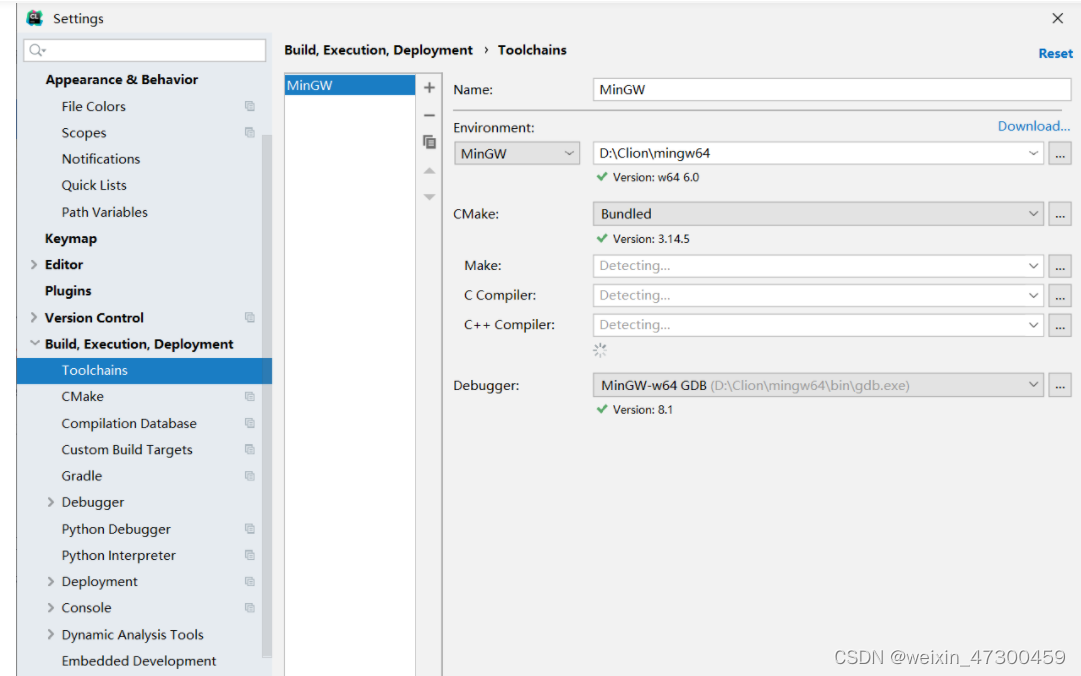Click the CLion logo in the title bar
Screen dimensions: 1081x676
34,18
